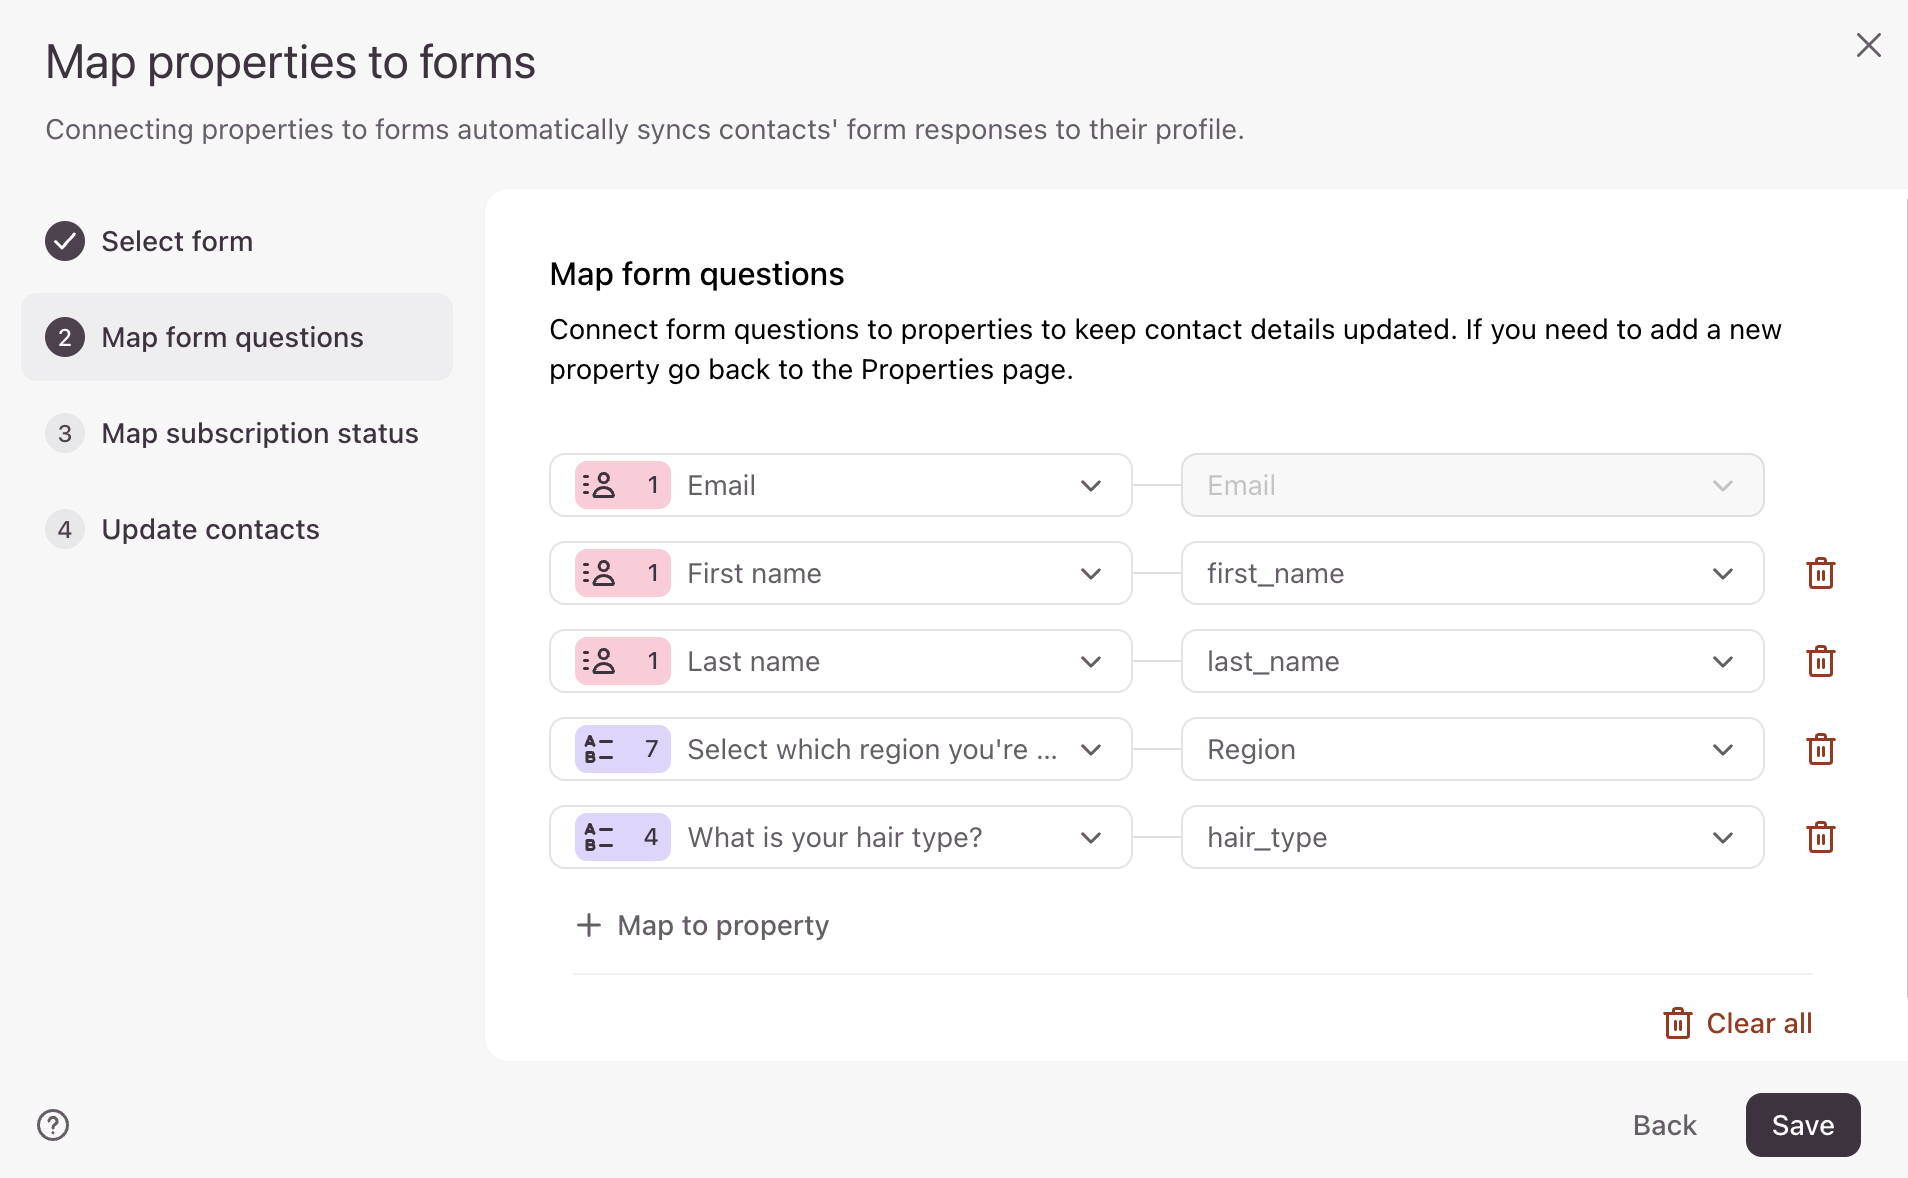Click the Back button
The image size is (1908, 1178).
click(x=1664, y=1125)
